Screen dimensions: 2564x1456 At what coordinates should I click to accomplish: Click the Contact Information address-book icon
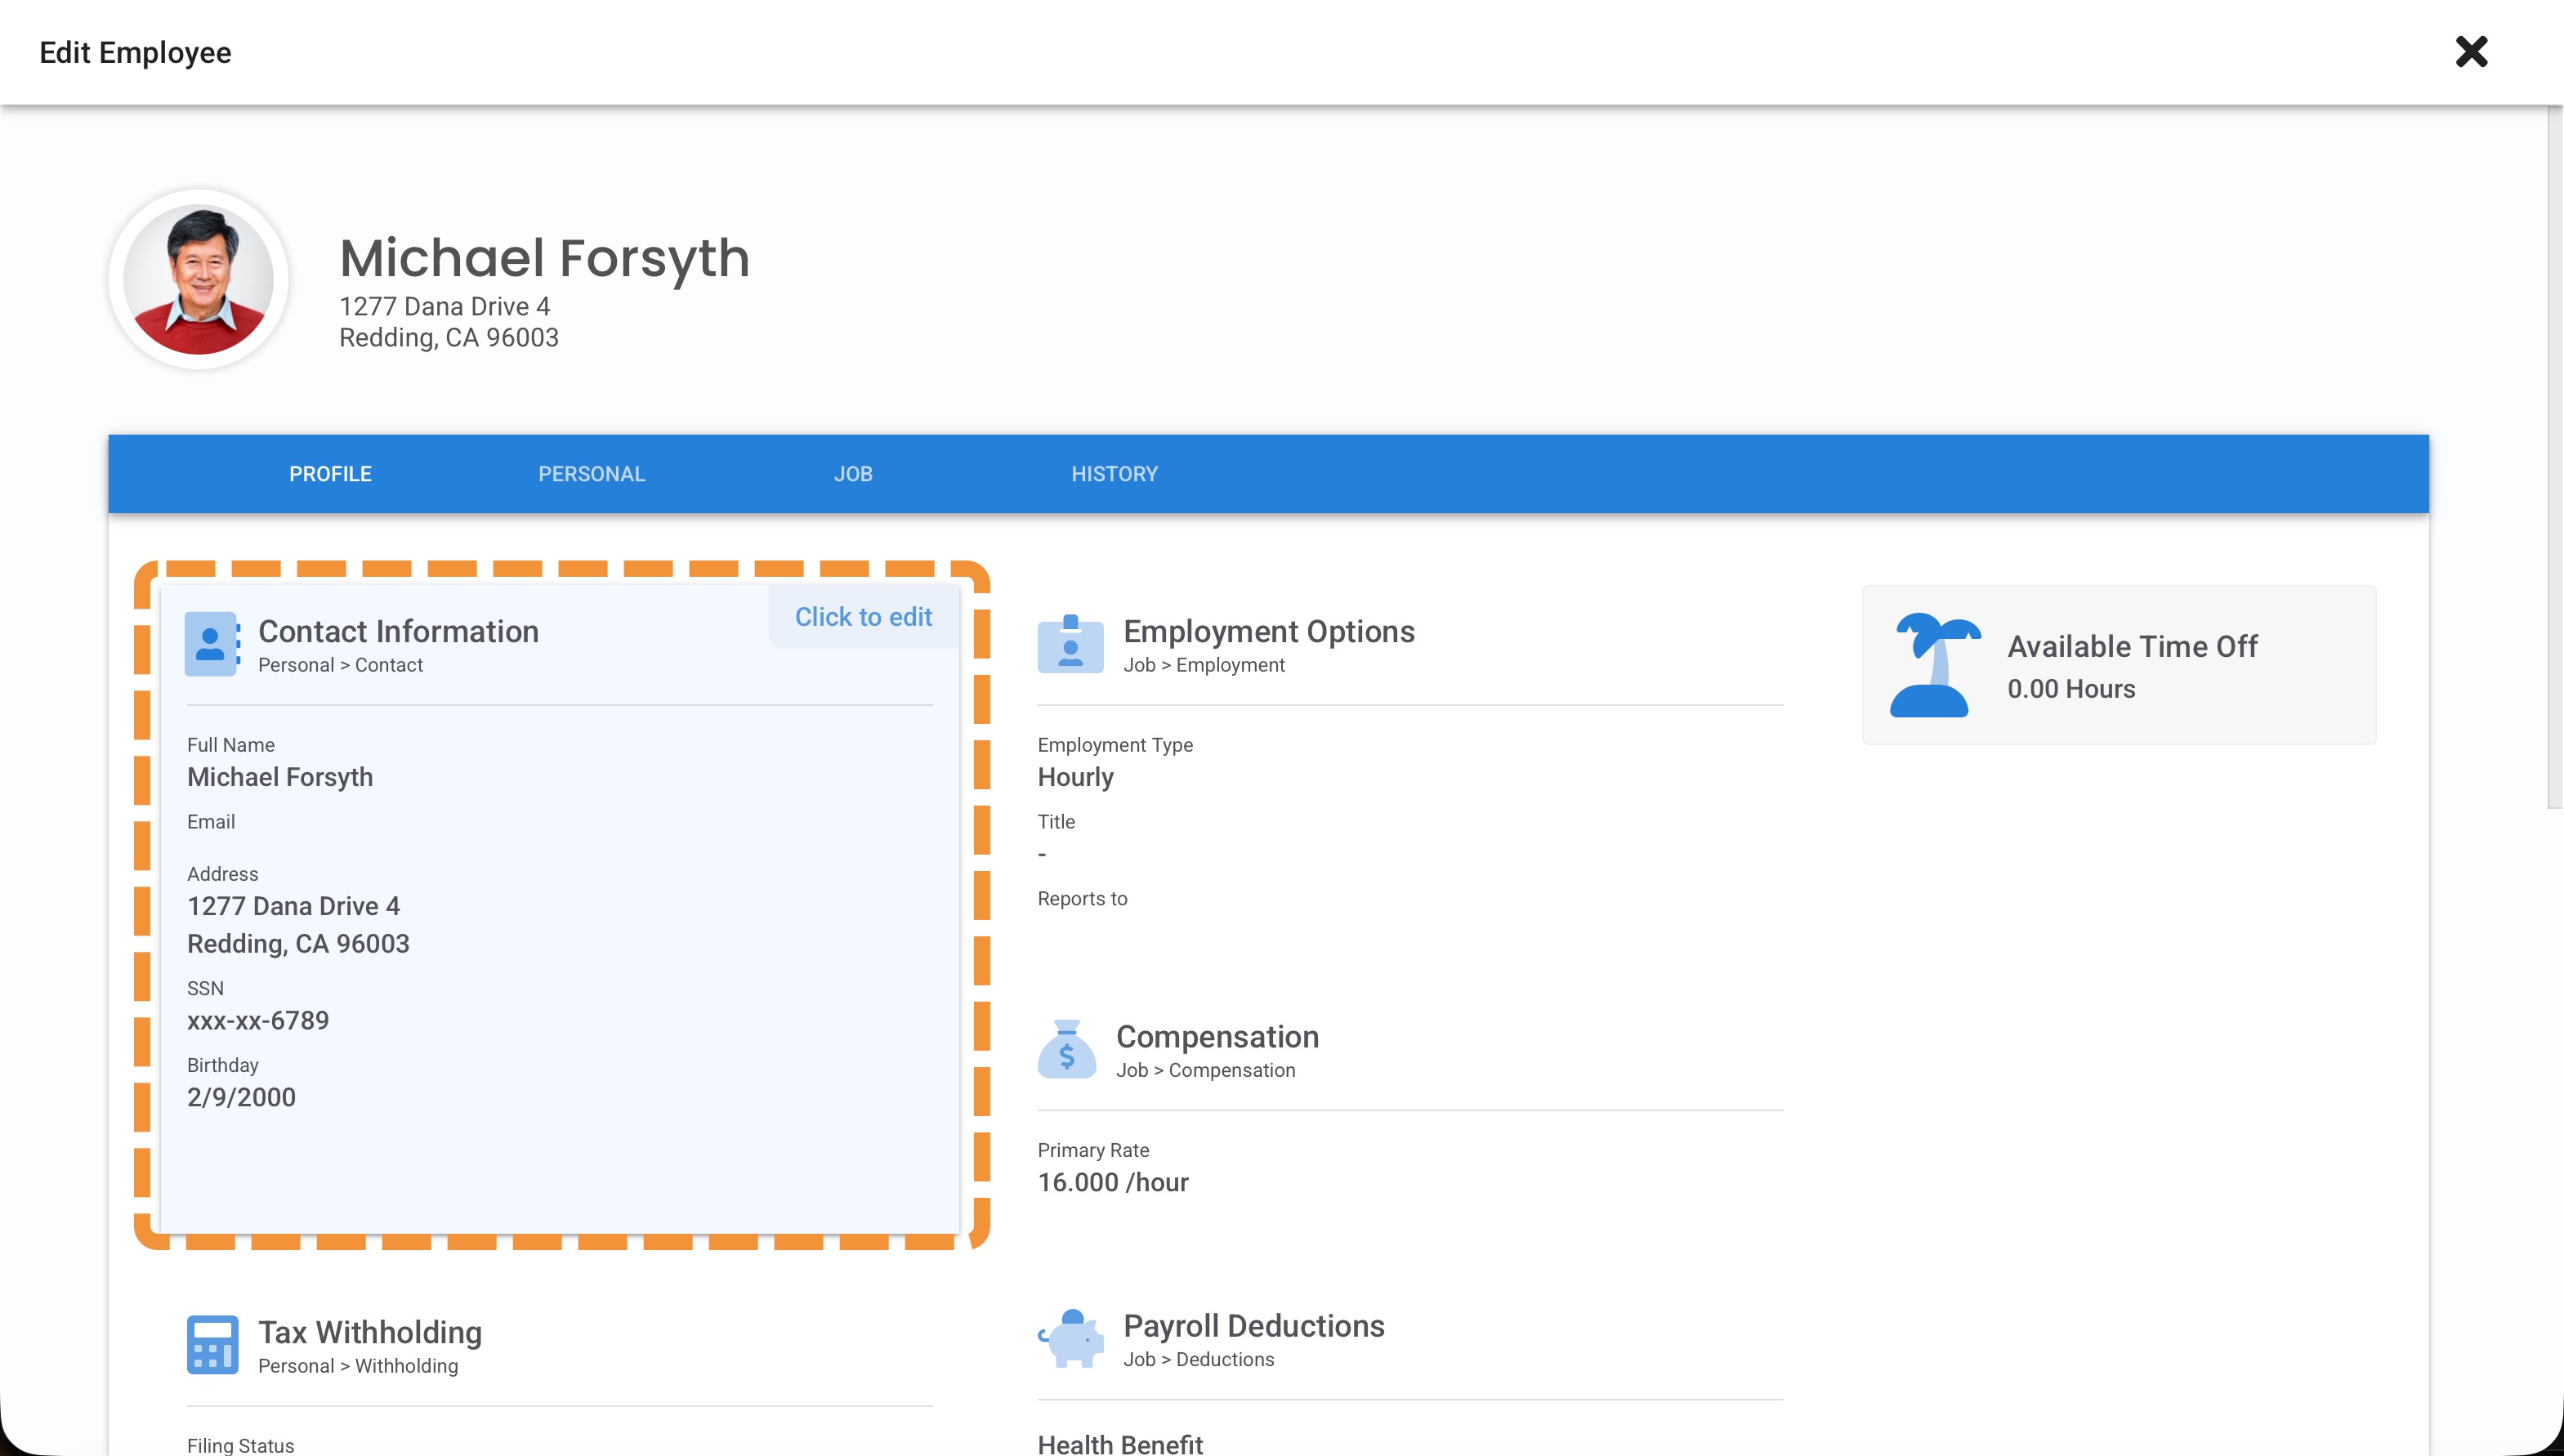click(211, 644)
